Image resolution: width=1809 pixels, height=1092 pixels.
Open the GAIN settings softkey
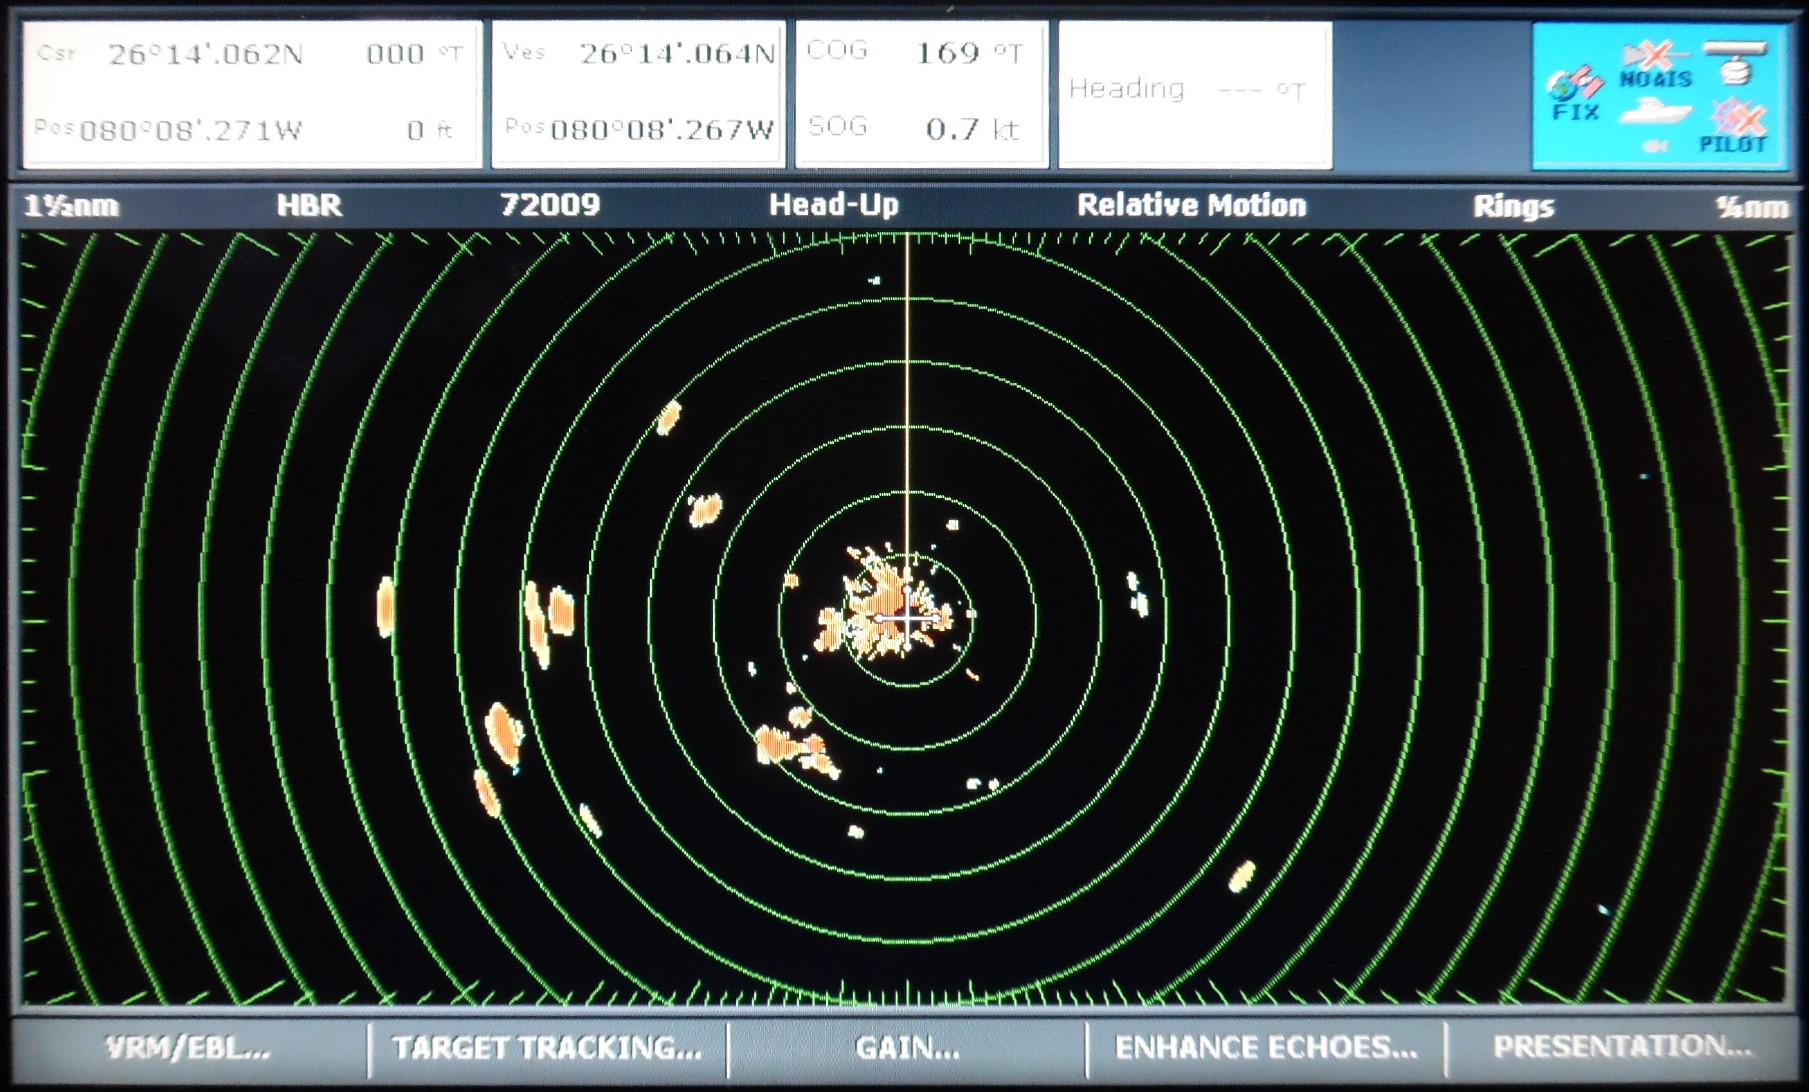907,1048
